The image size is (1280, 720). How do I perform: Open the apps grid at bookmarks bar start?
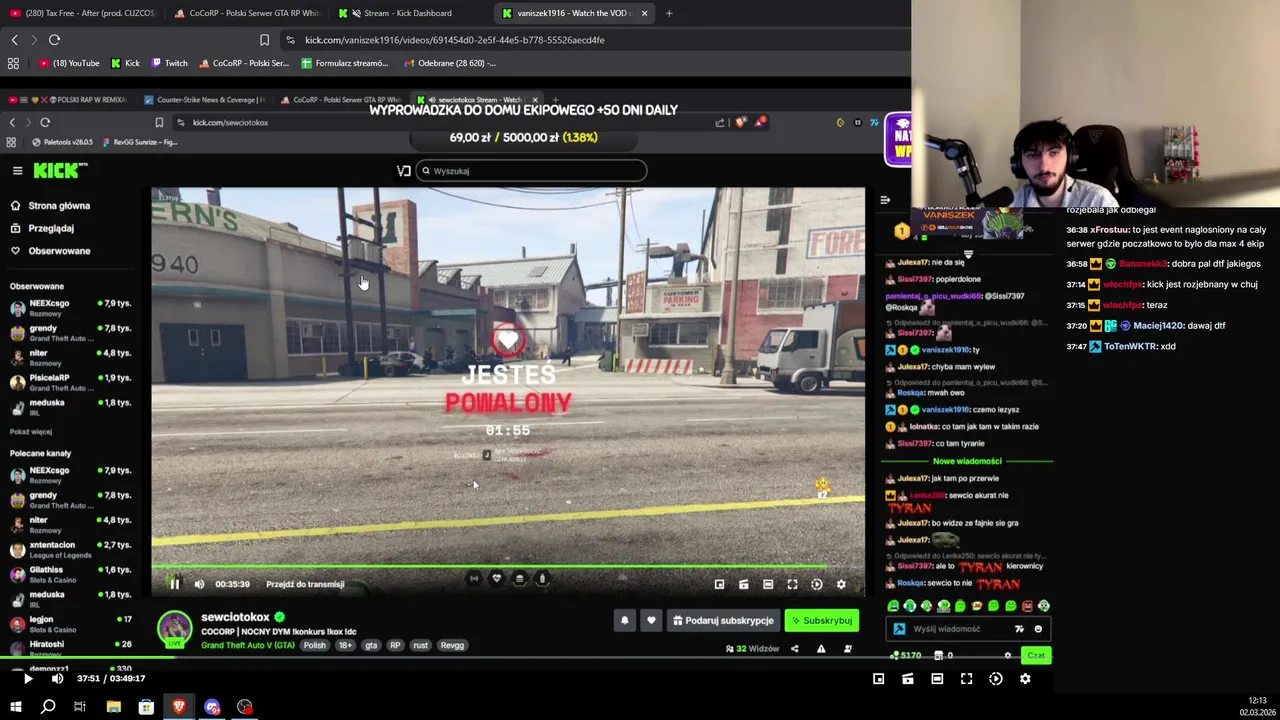[x=13, y=63]
